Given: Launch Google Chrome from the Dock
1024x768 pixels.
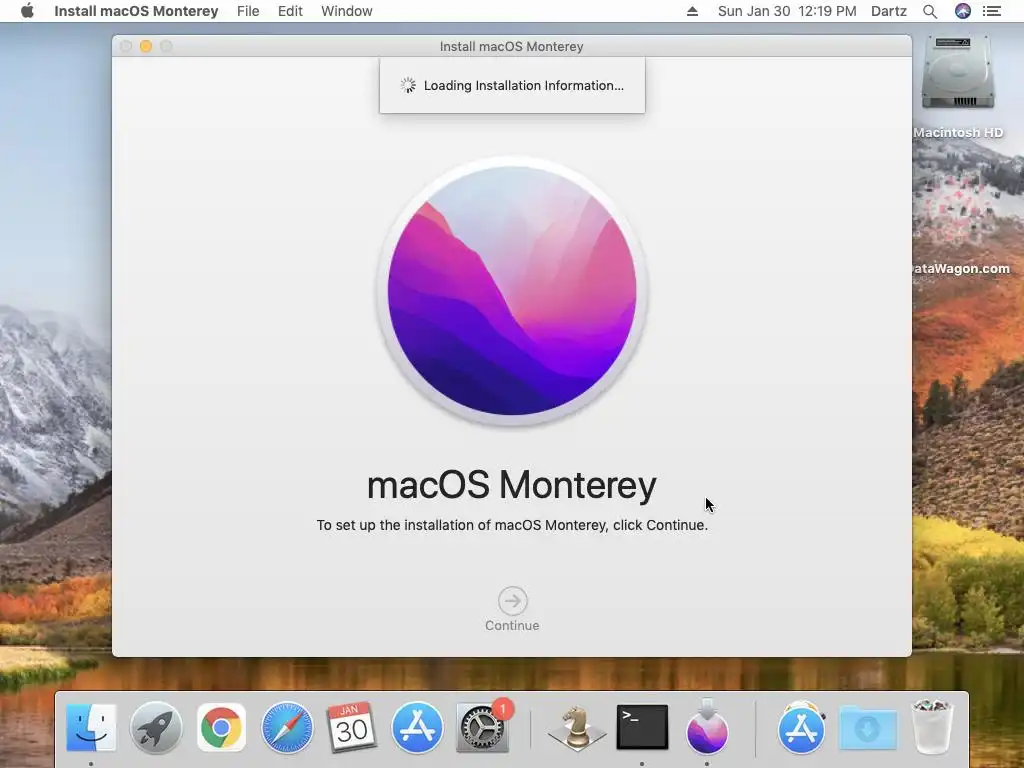Looking at the screenshot, I should [221, 728].
